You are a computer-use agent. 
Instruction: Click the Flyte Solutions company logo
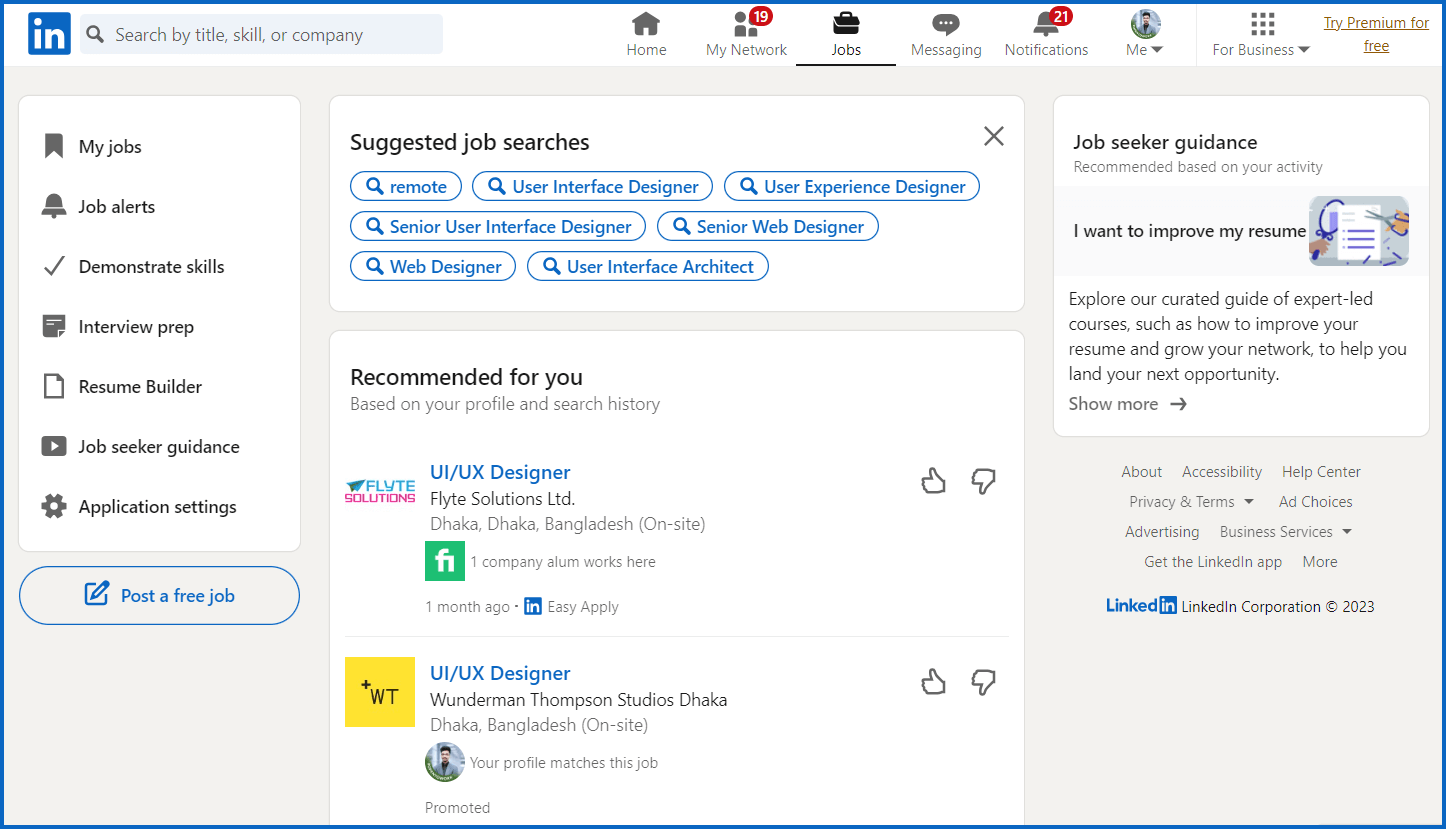point(380,491)
